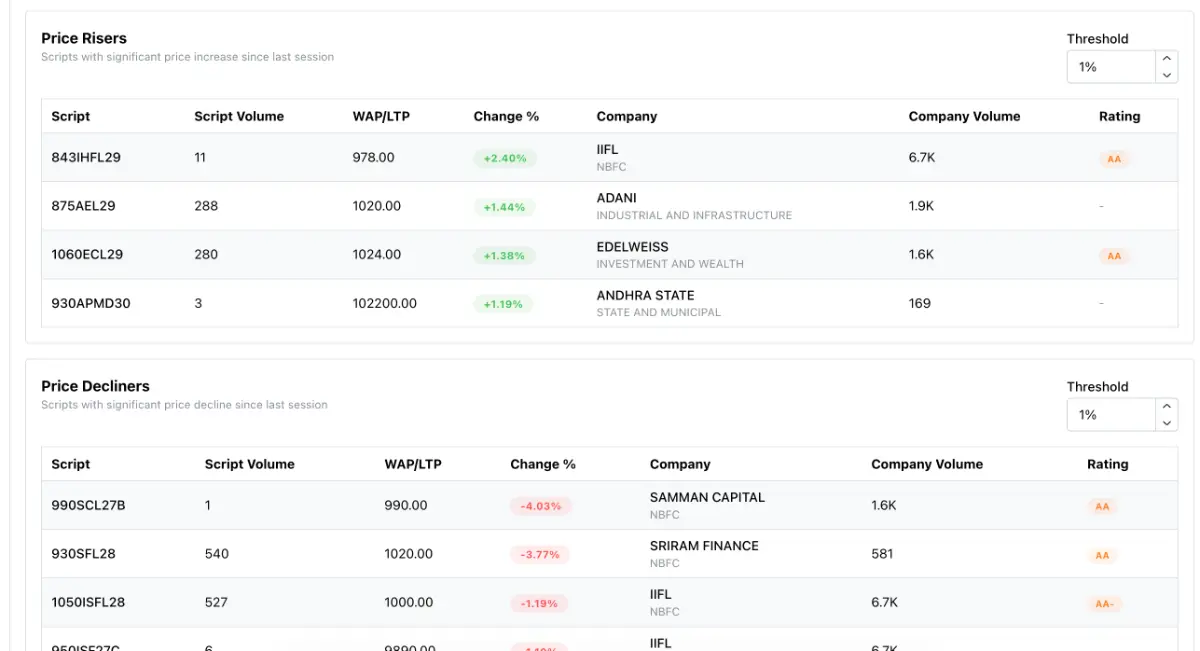1200x651 pixels.
Task: Click the -4.03% change badge
Action: [540, 507]
